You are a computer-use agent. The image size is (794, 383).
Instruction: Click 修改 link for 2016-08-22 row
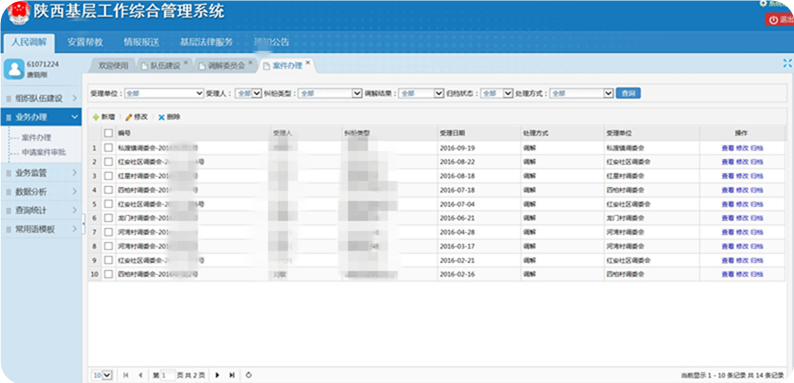pyautogui.click(x=742, y=162)
